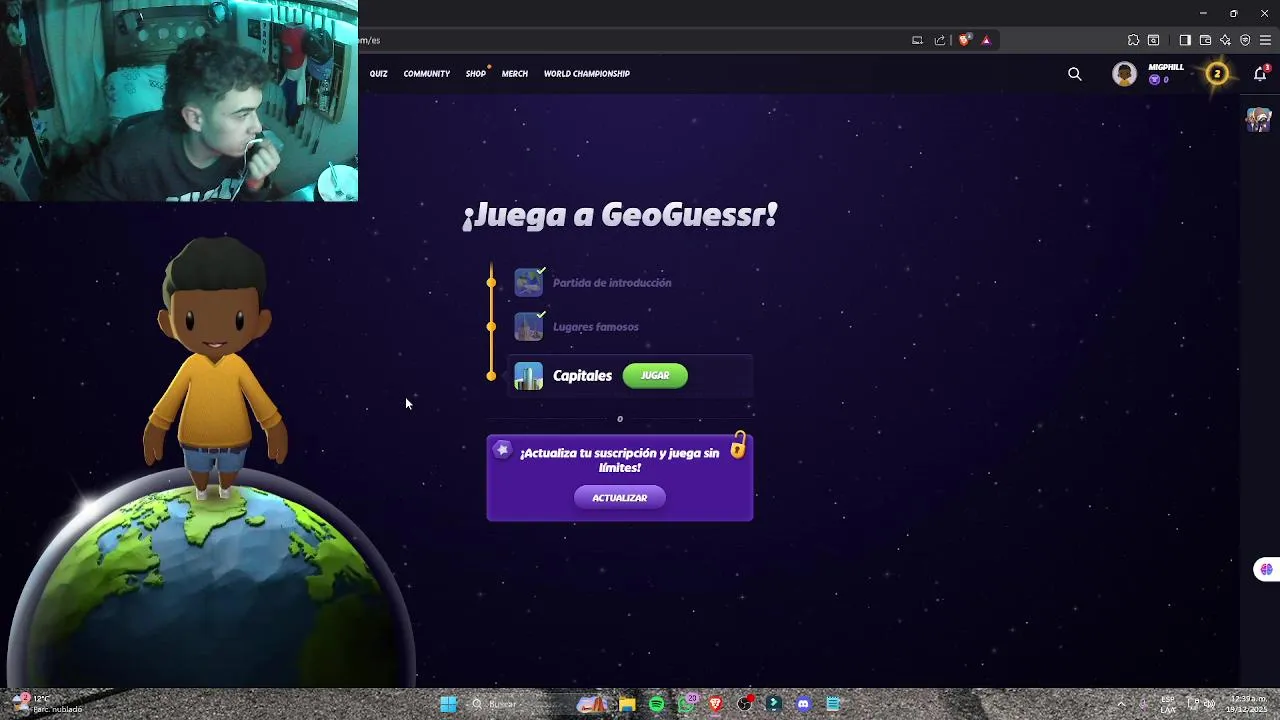Open the WORLD CHAMPIONSHIP menu item
Viewport: 1280px width, 720px height.
coord(587,74)
